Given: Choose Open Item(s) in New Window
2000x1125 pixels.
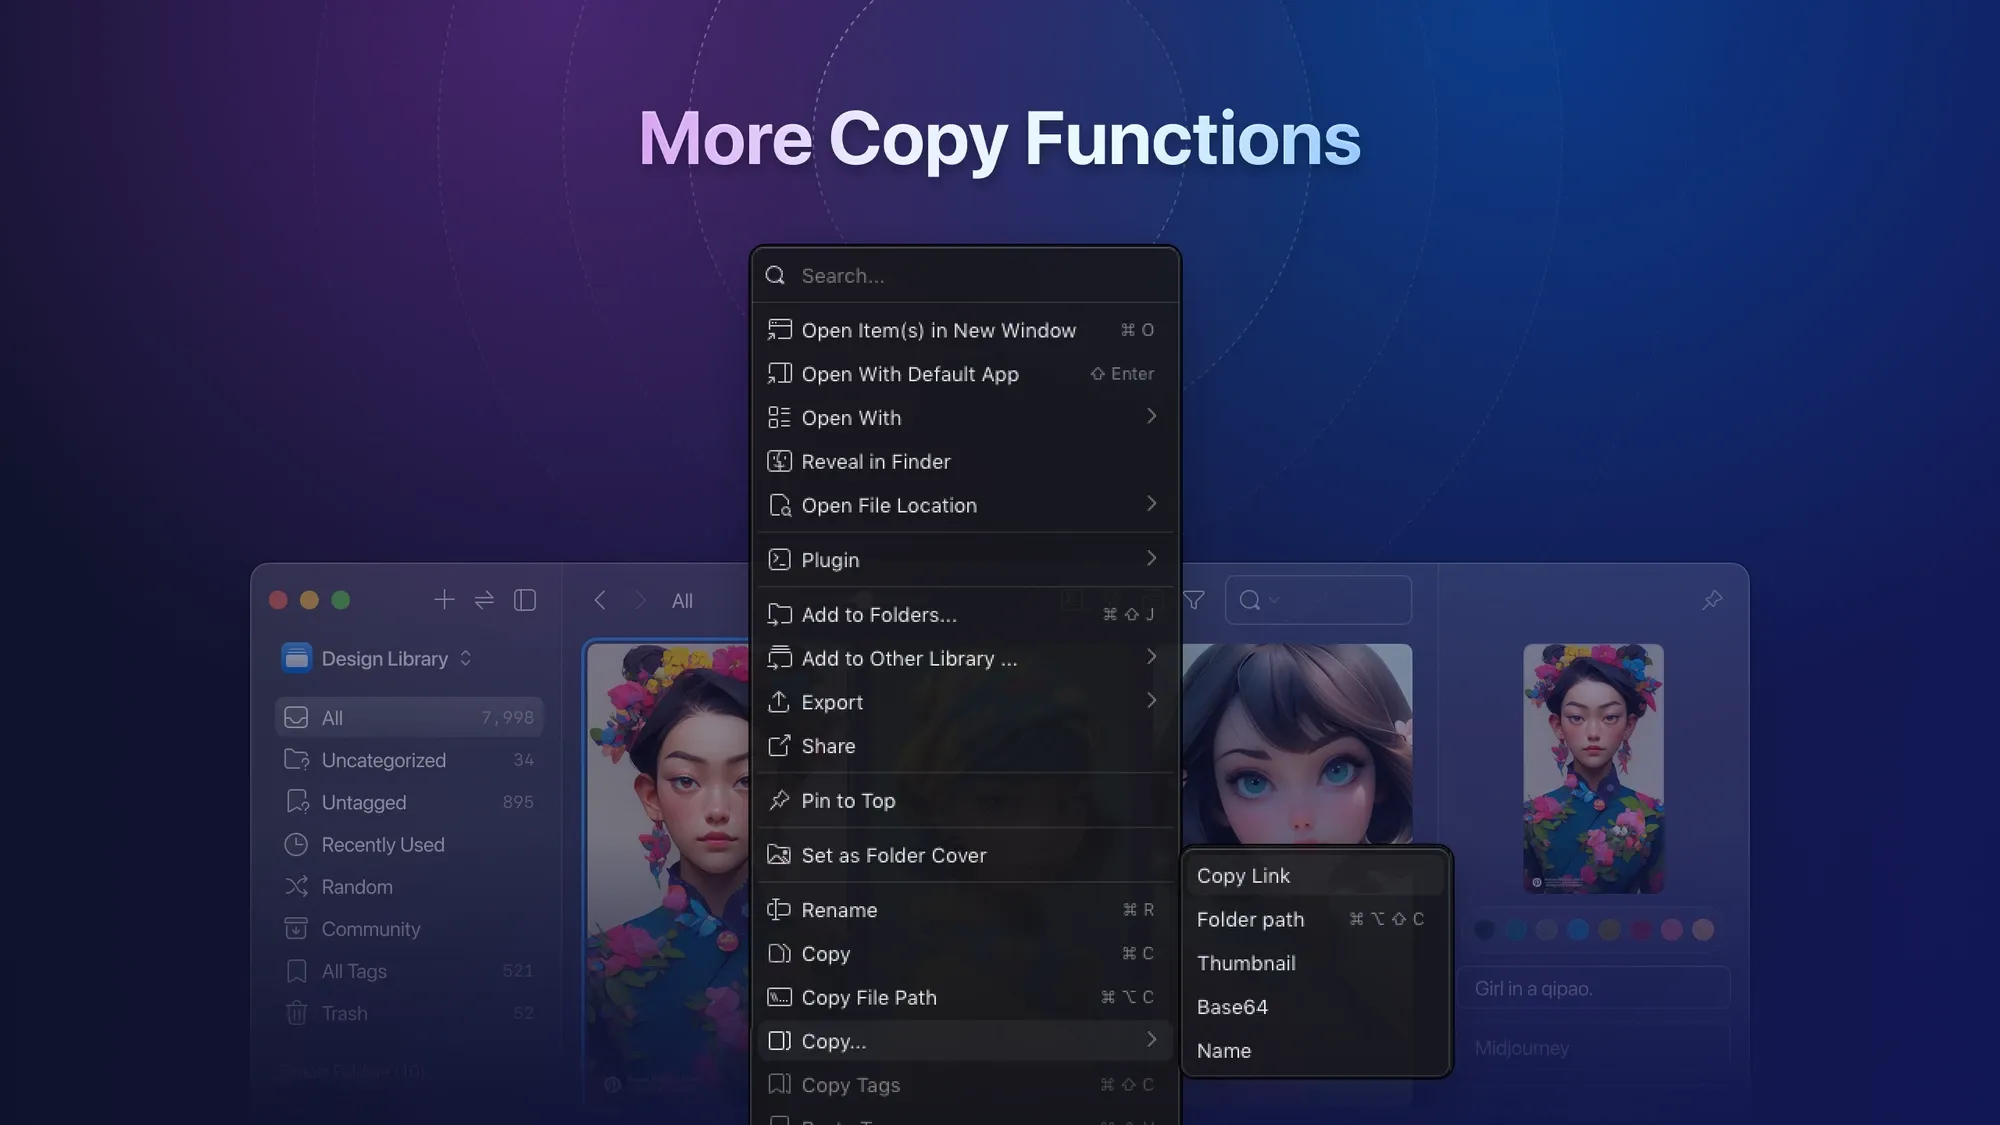Looking at the screenshot, I should 965,330.
